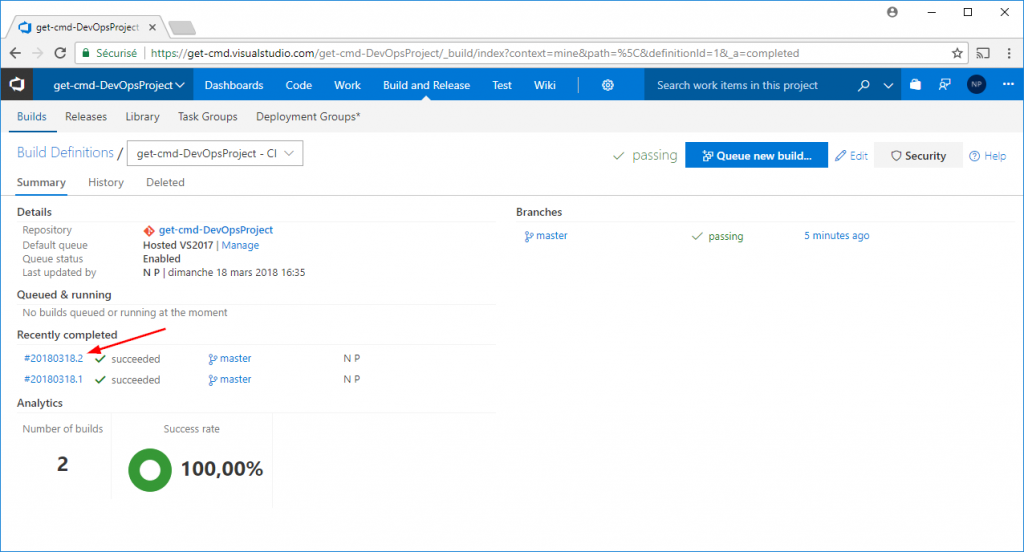Select the Builds sub-tab
Screen dimensions: 1024x552
pos(31,116)
